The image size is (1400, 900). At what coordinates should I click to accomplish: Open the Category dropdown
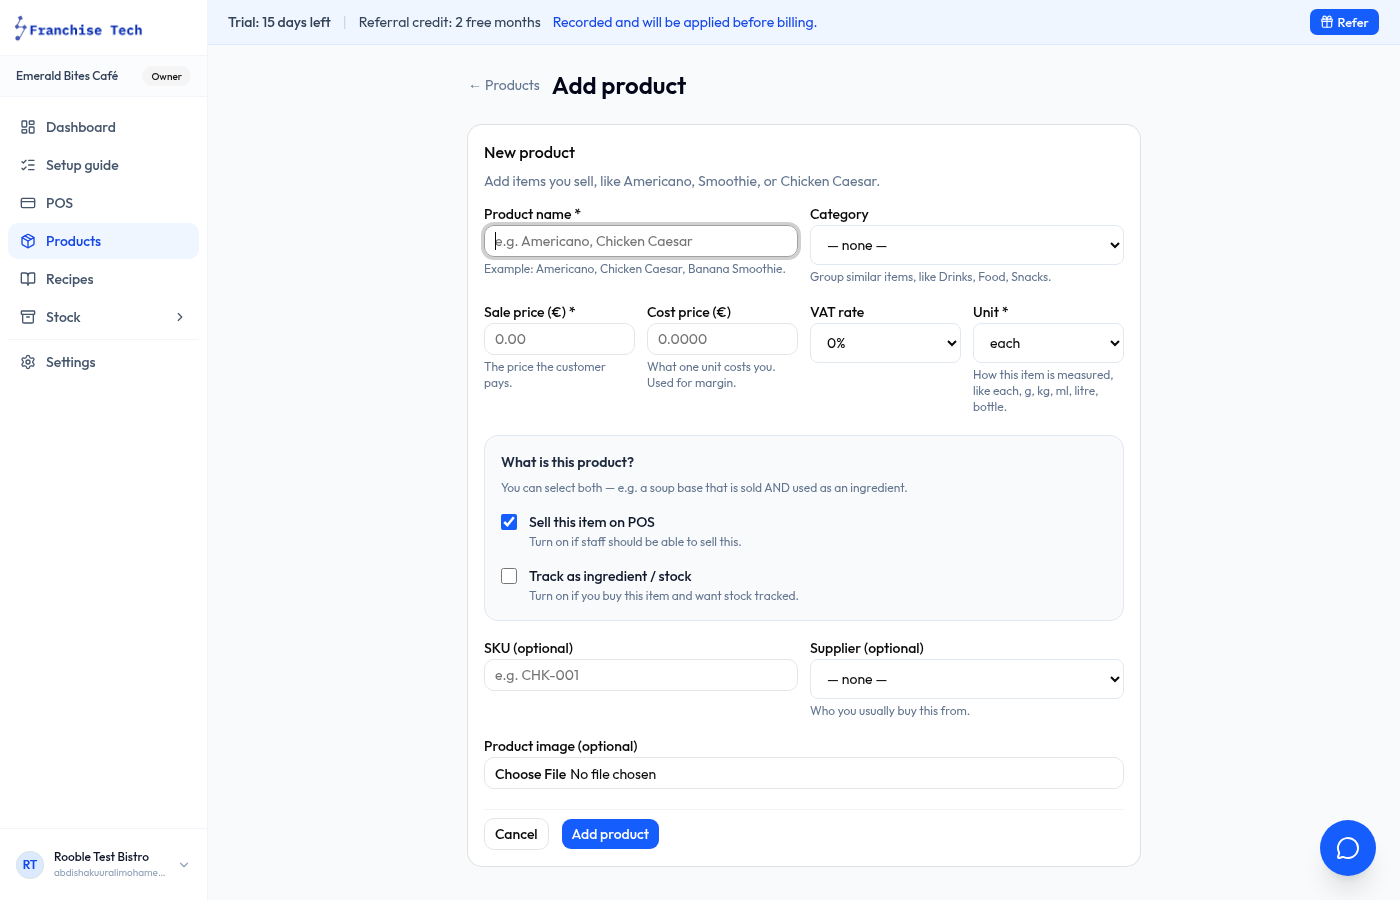tap(967, 245)
